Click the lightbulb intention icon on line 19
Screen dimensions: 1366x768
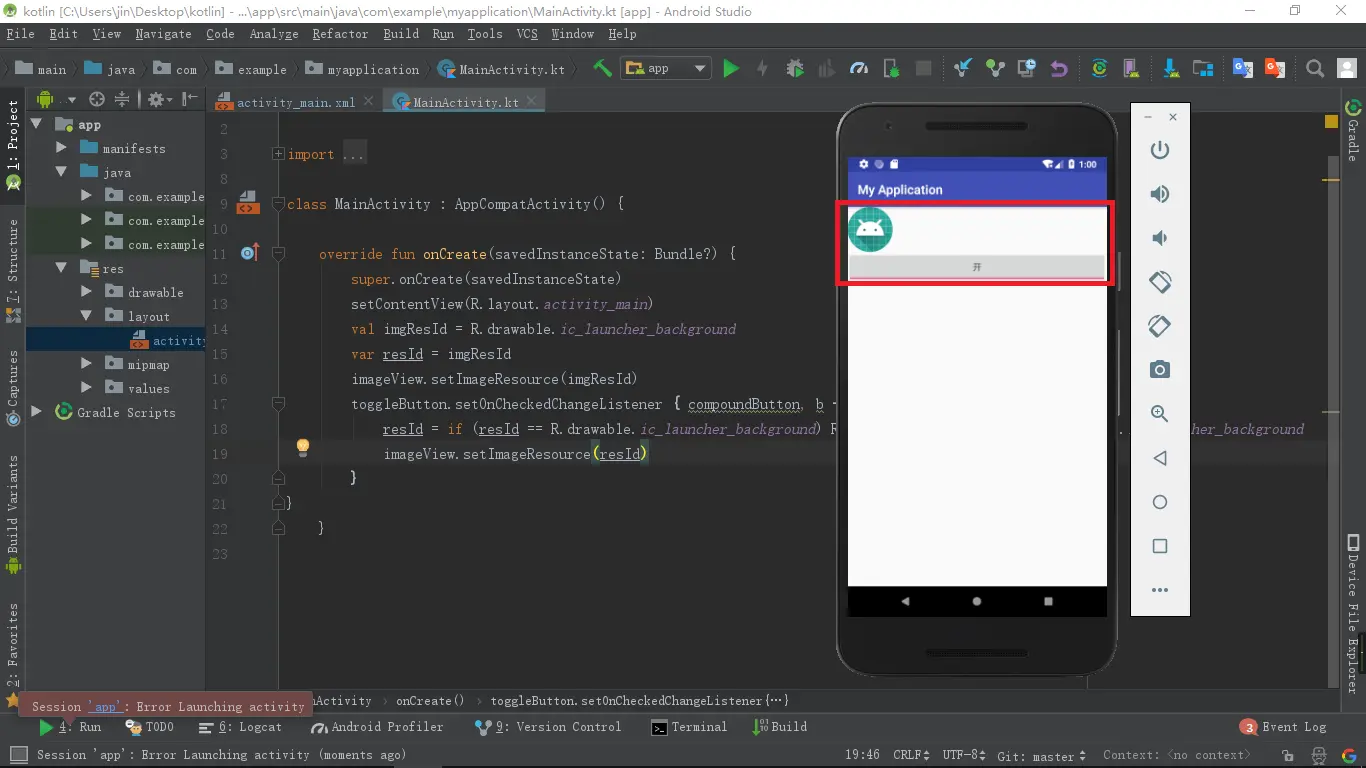(x=303, y=448)
